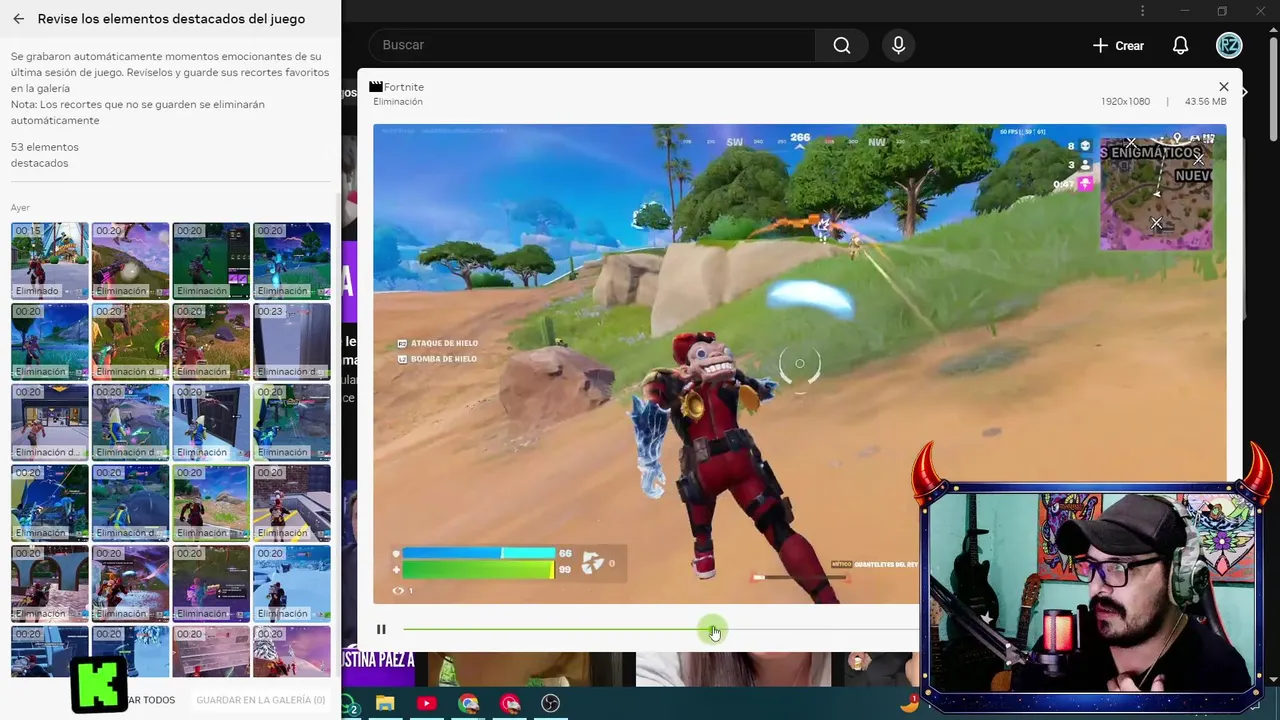Viewport: 1280px width, 720px height.
Task: Click the "Ayer" date heading
Action: point(20,208)
